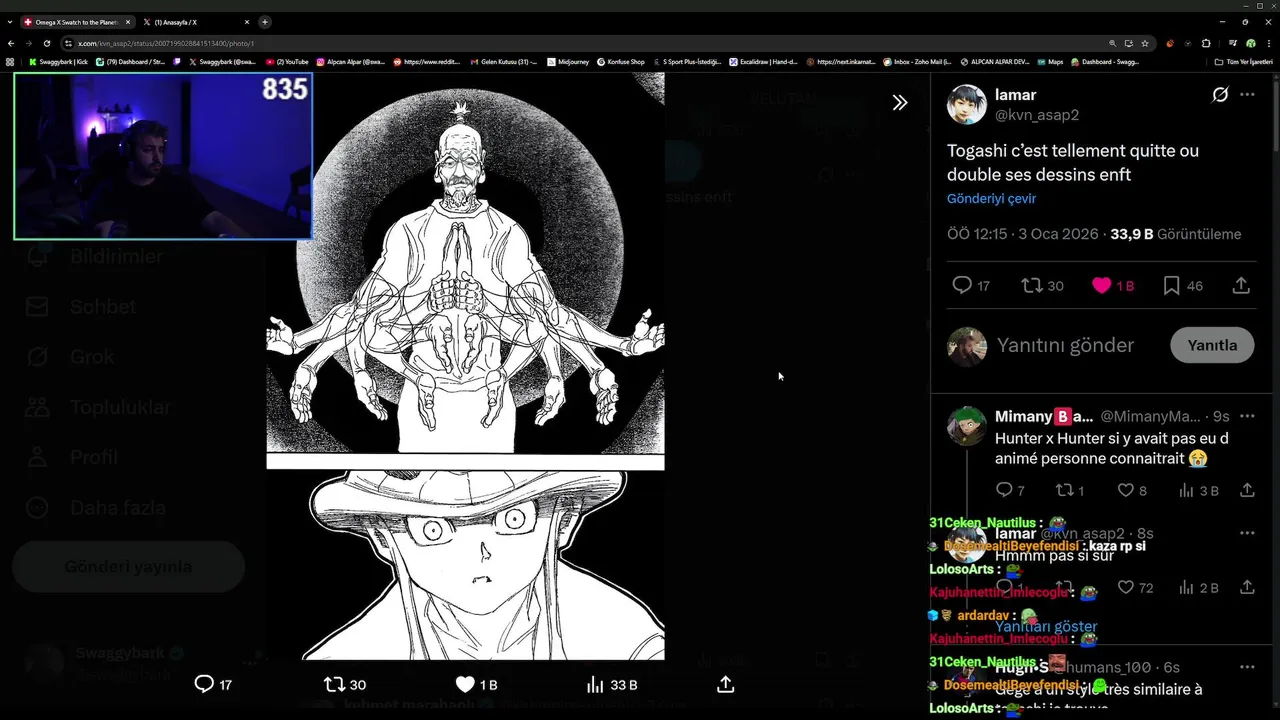Unlike lamar's post via pink heart
The width and height of the screenshot is (1280, 720).
click(x=1101, y=286)
